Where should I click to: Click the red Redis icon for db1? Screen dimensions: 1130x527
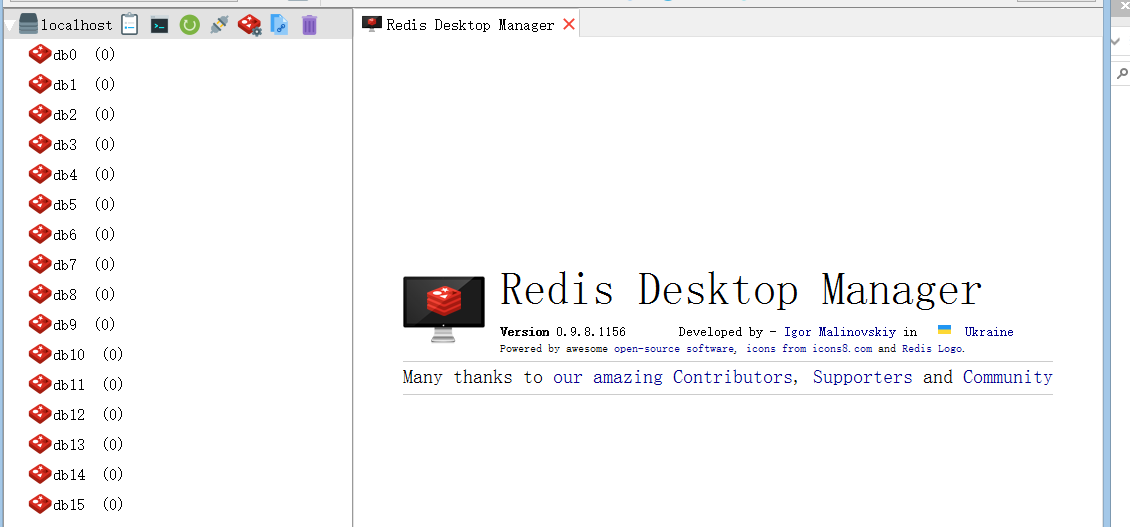[40, 84]
